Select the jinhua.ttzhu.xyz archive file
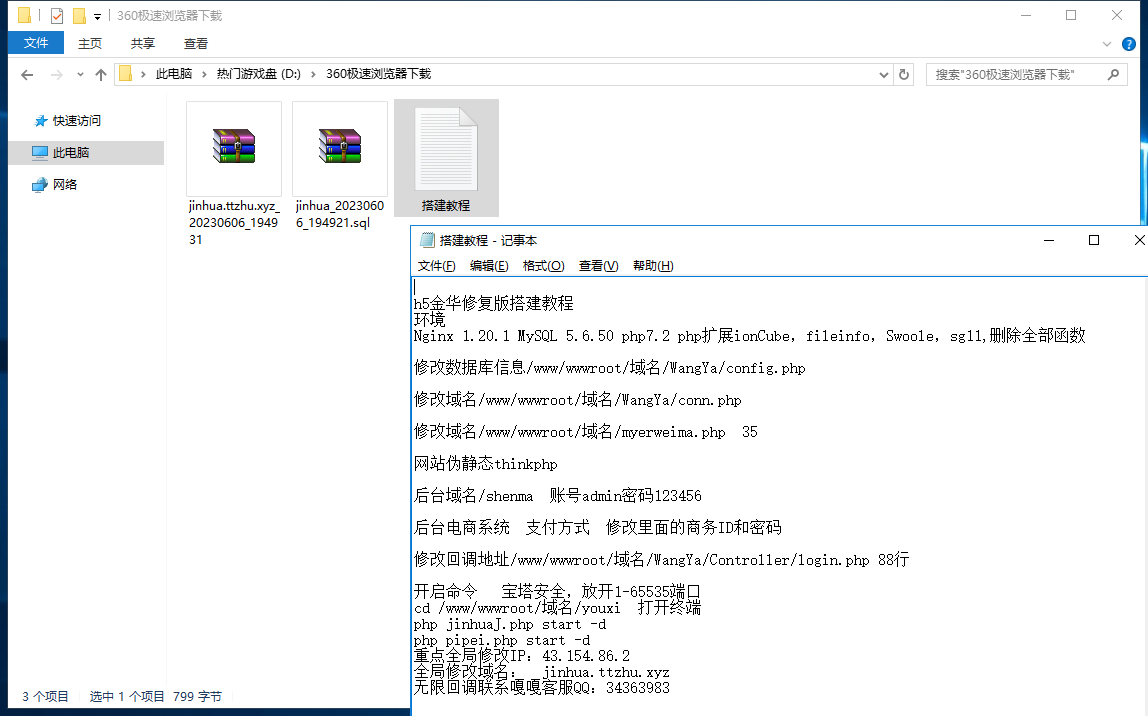This screenshot has width=1148, height=716. tap(234, 173)
